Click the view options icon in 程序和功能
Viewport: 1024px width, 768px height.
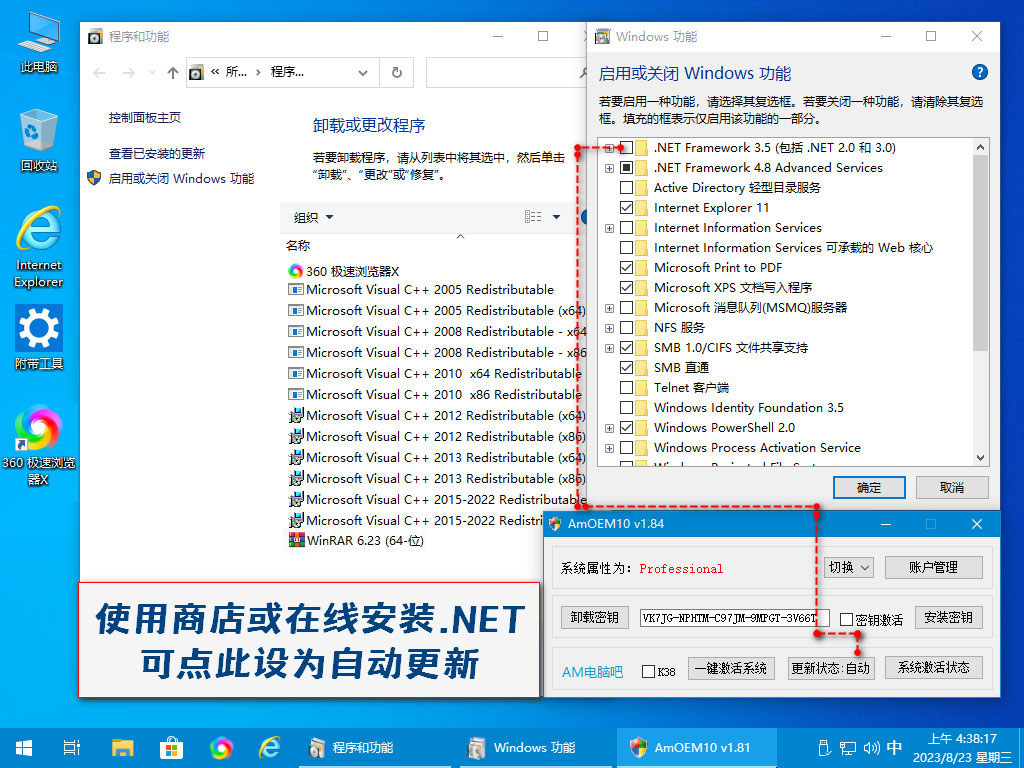click(533, 217)
